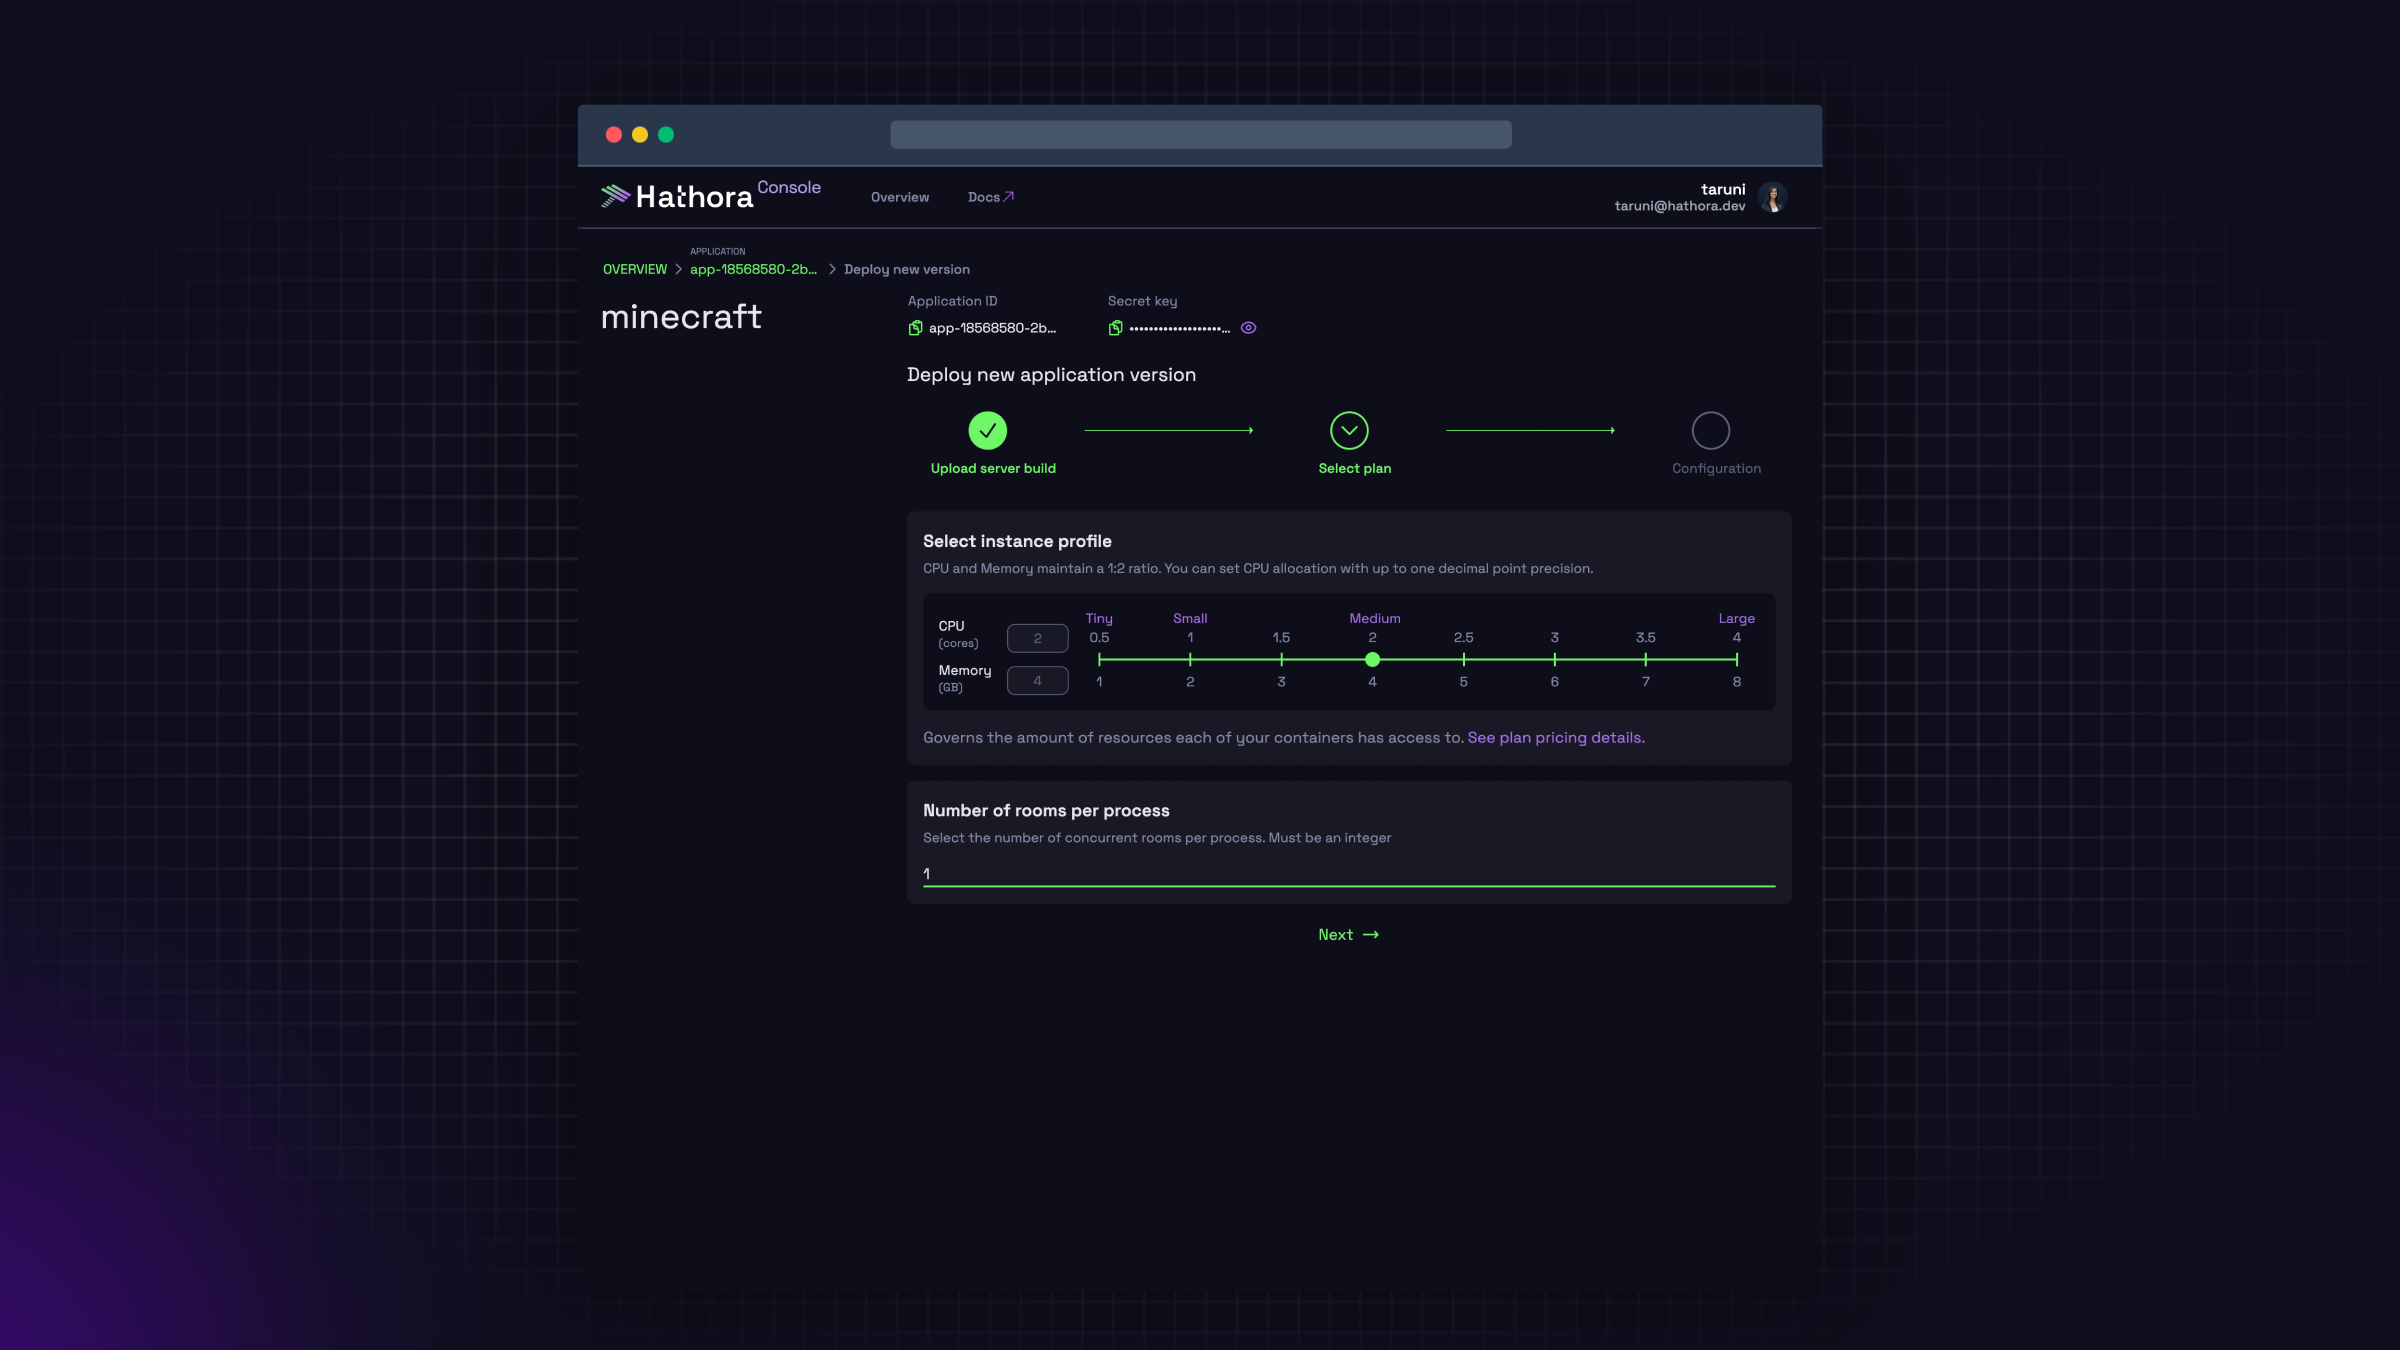Select the Large 4 CPU slider tick
Viewport: 2400px width, 1350px height.
click(1737, 660)
